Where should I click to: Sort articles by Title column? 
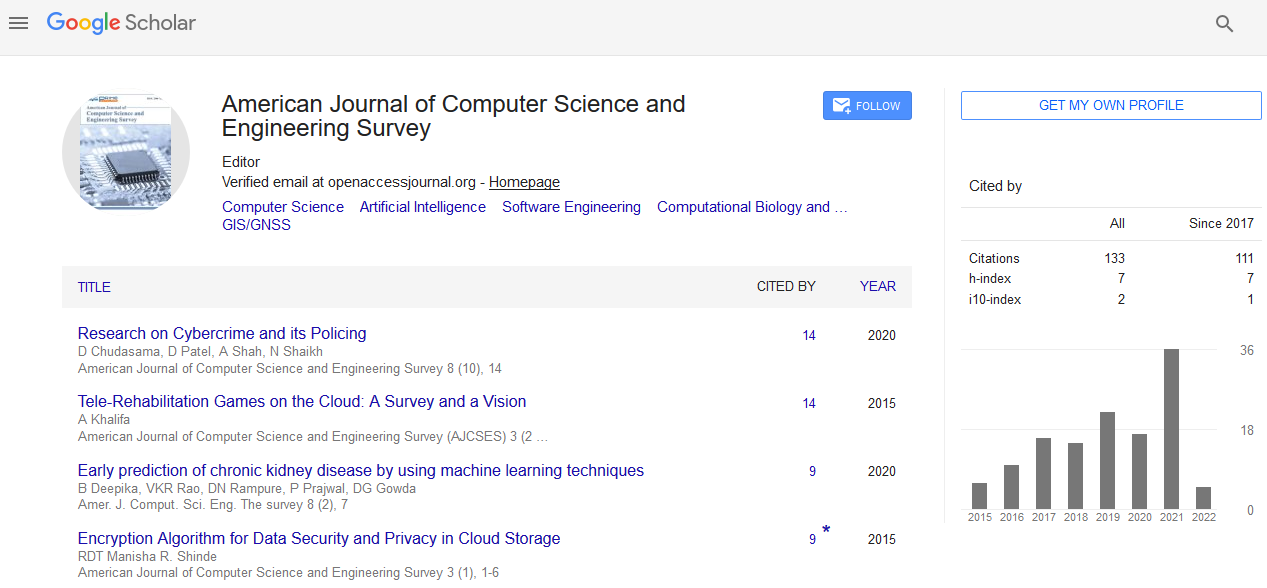[x=94, y=287]
